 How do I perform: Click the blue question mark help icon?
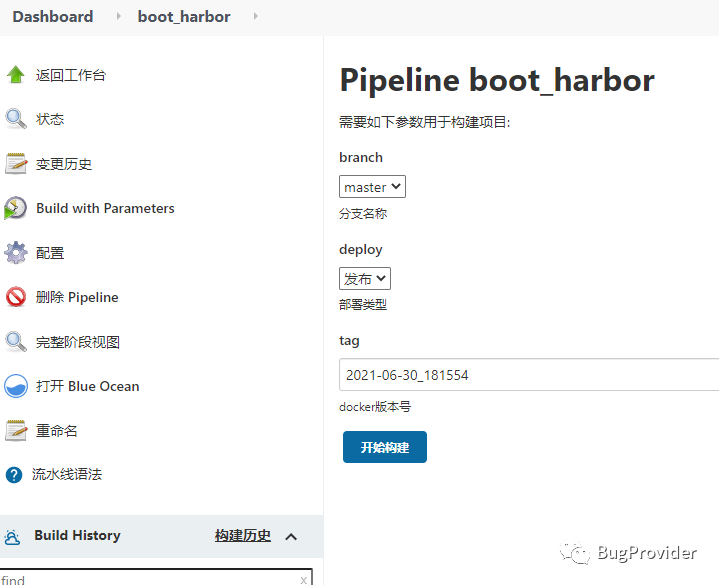tap(14, 475)
